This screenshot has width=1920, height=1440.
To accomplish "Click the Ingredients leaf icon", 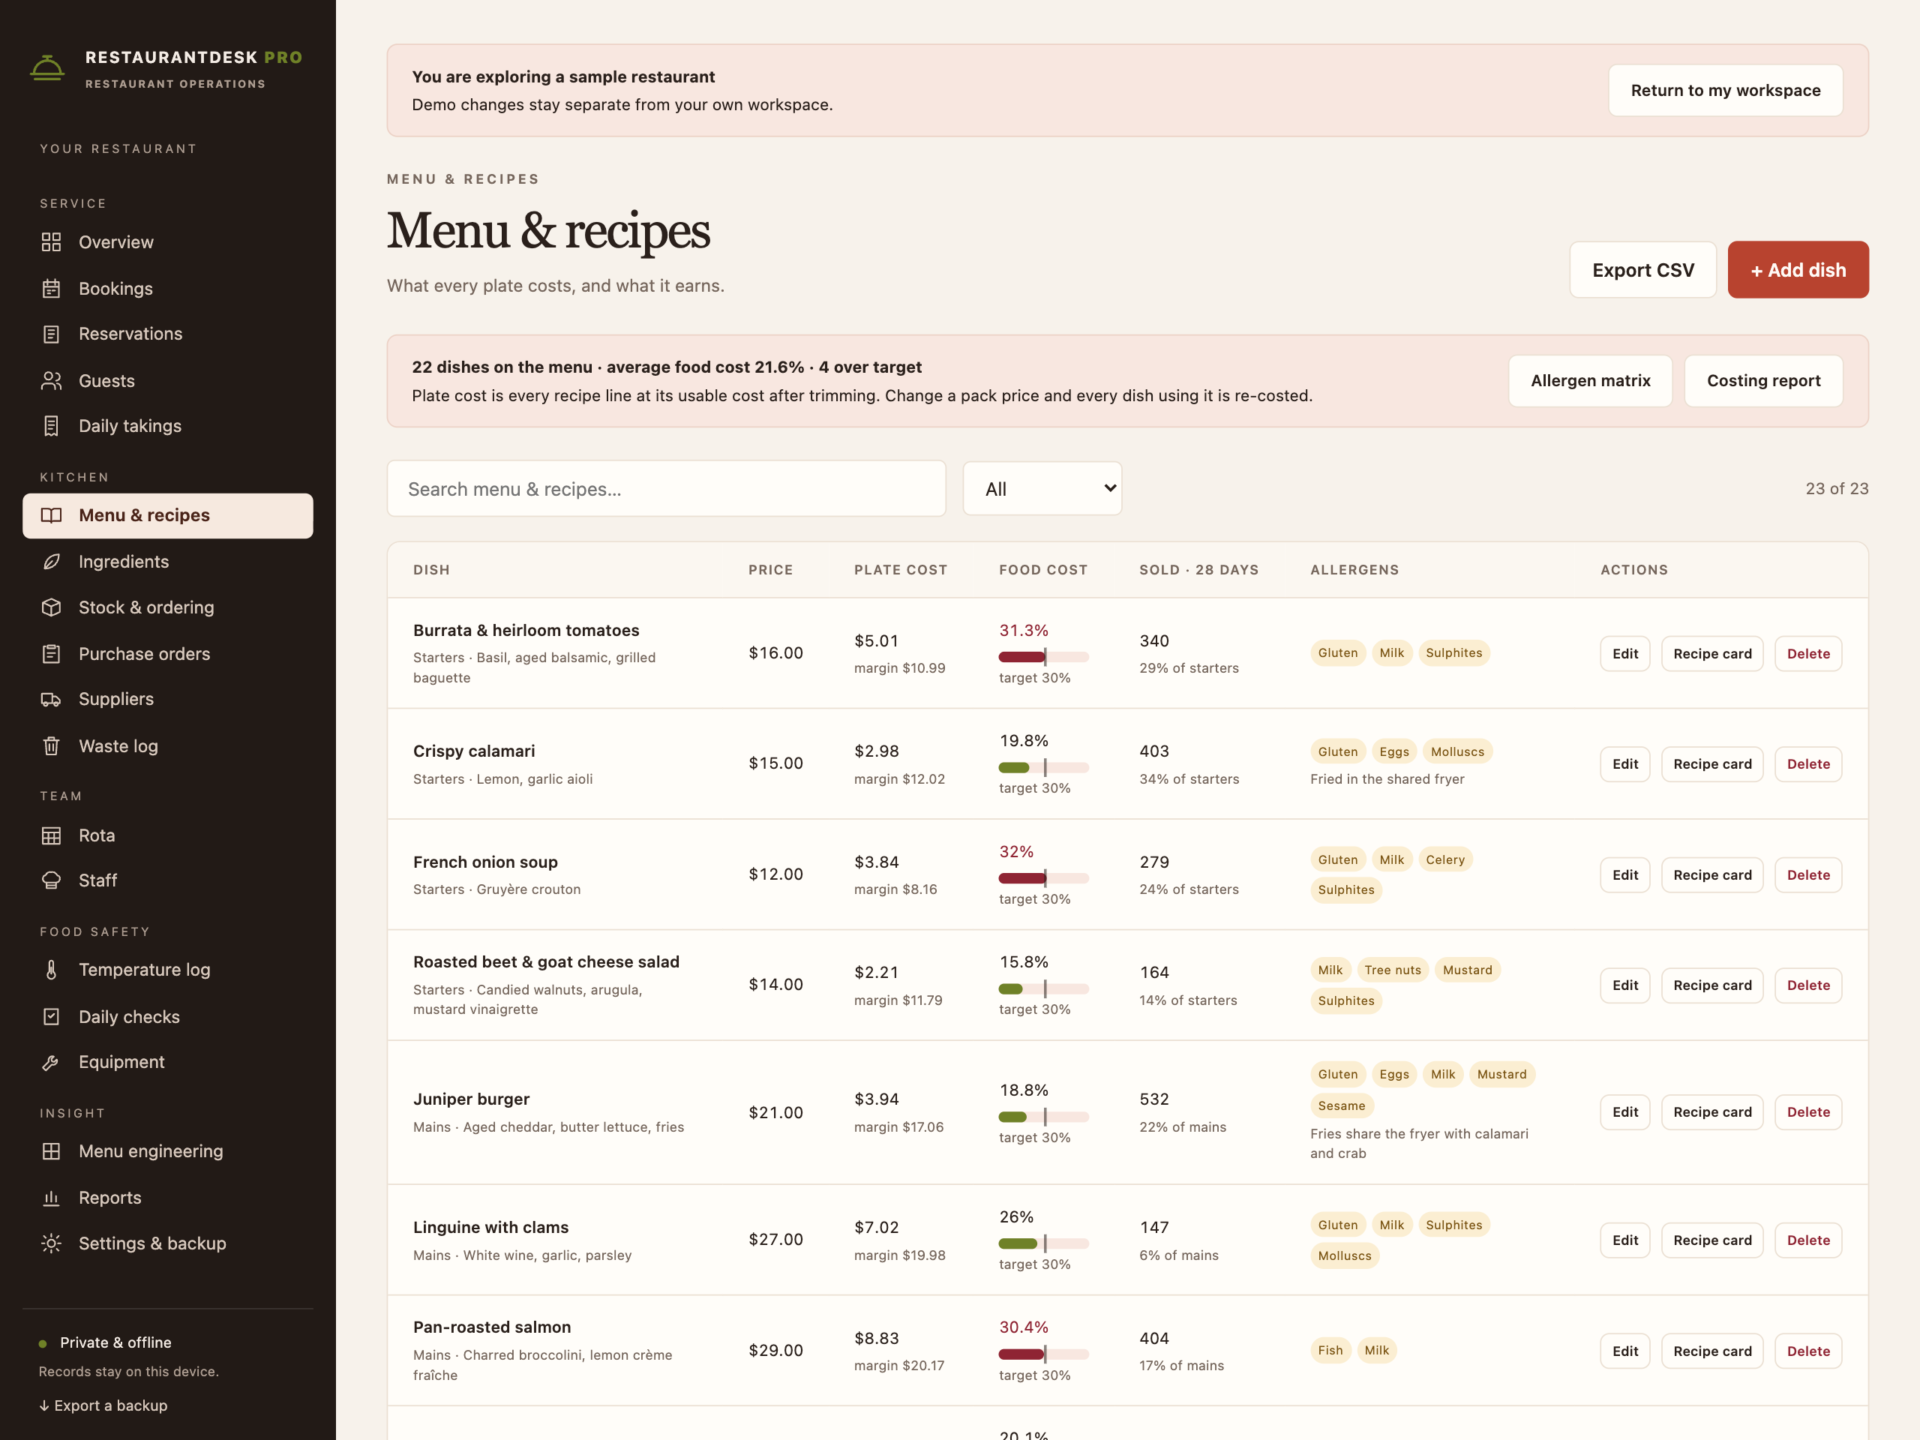I will [x=51, y=561].
